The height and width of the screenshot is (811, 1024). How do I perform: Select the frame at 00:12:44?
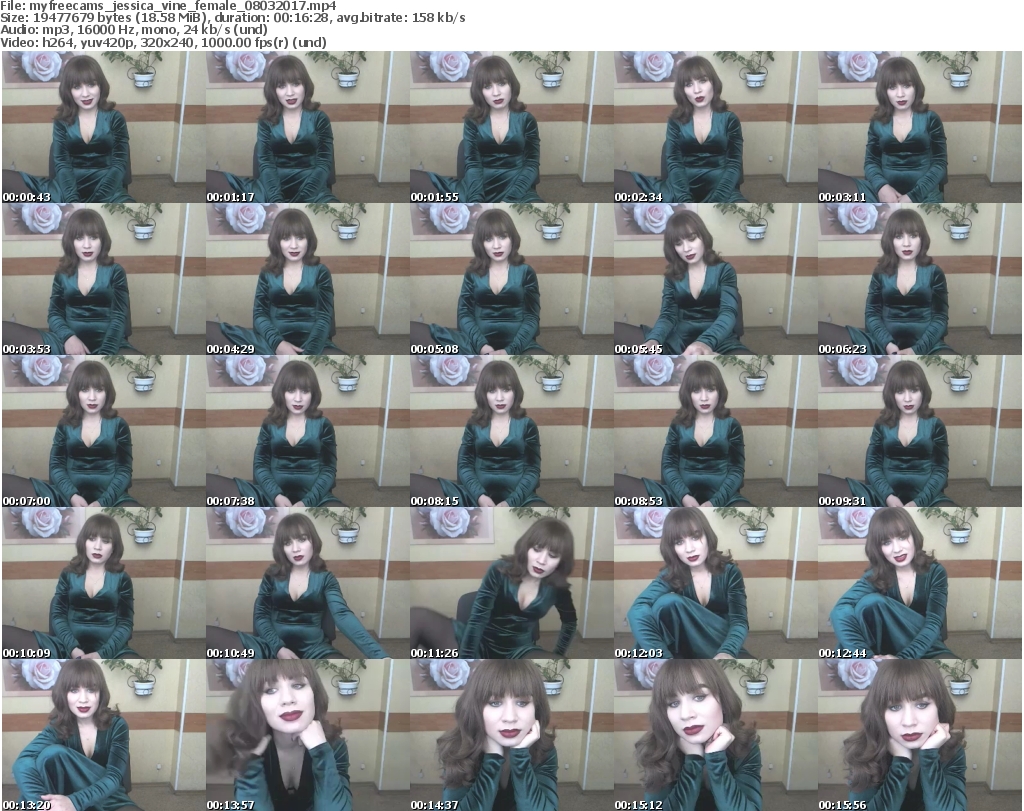[920, 583]
